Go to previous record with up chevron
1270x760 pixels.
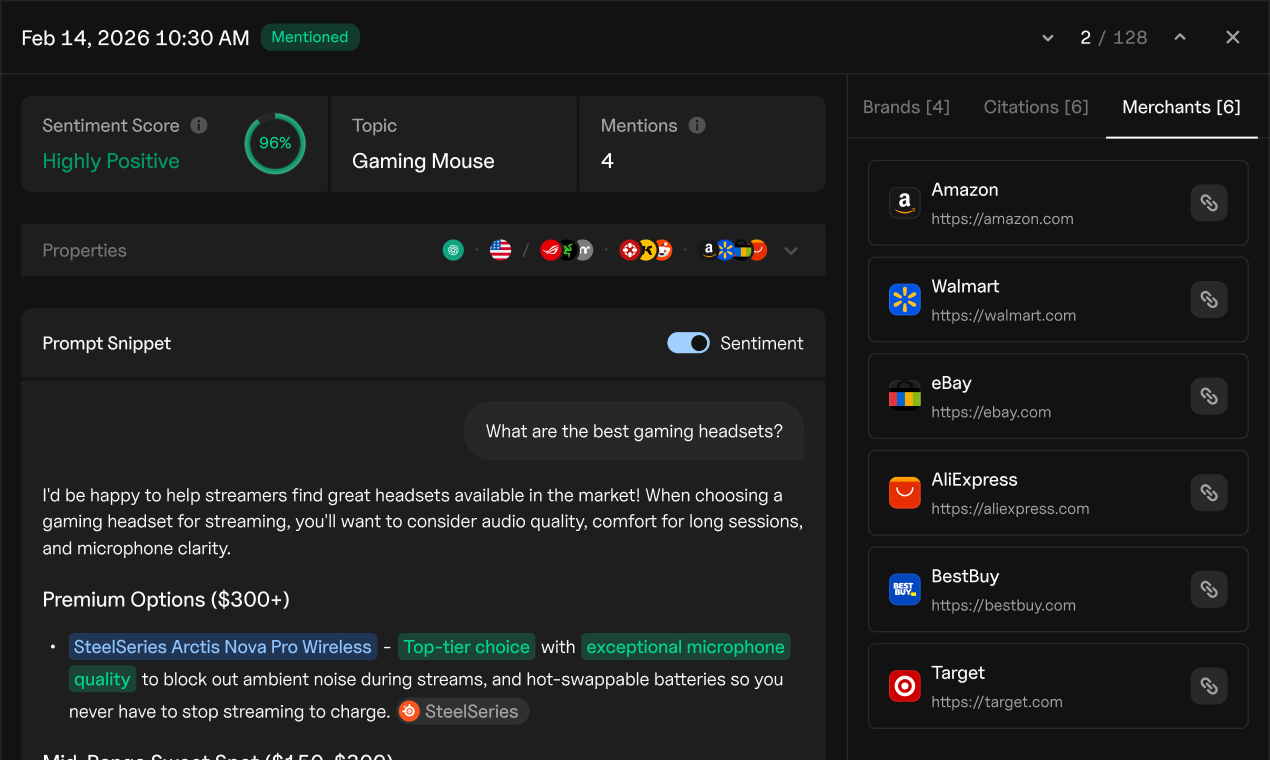pyautogui.click(x=1180, y=37)
